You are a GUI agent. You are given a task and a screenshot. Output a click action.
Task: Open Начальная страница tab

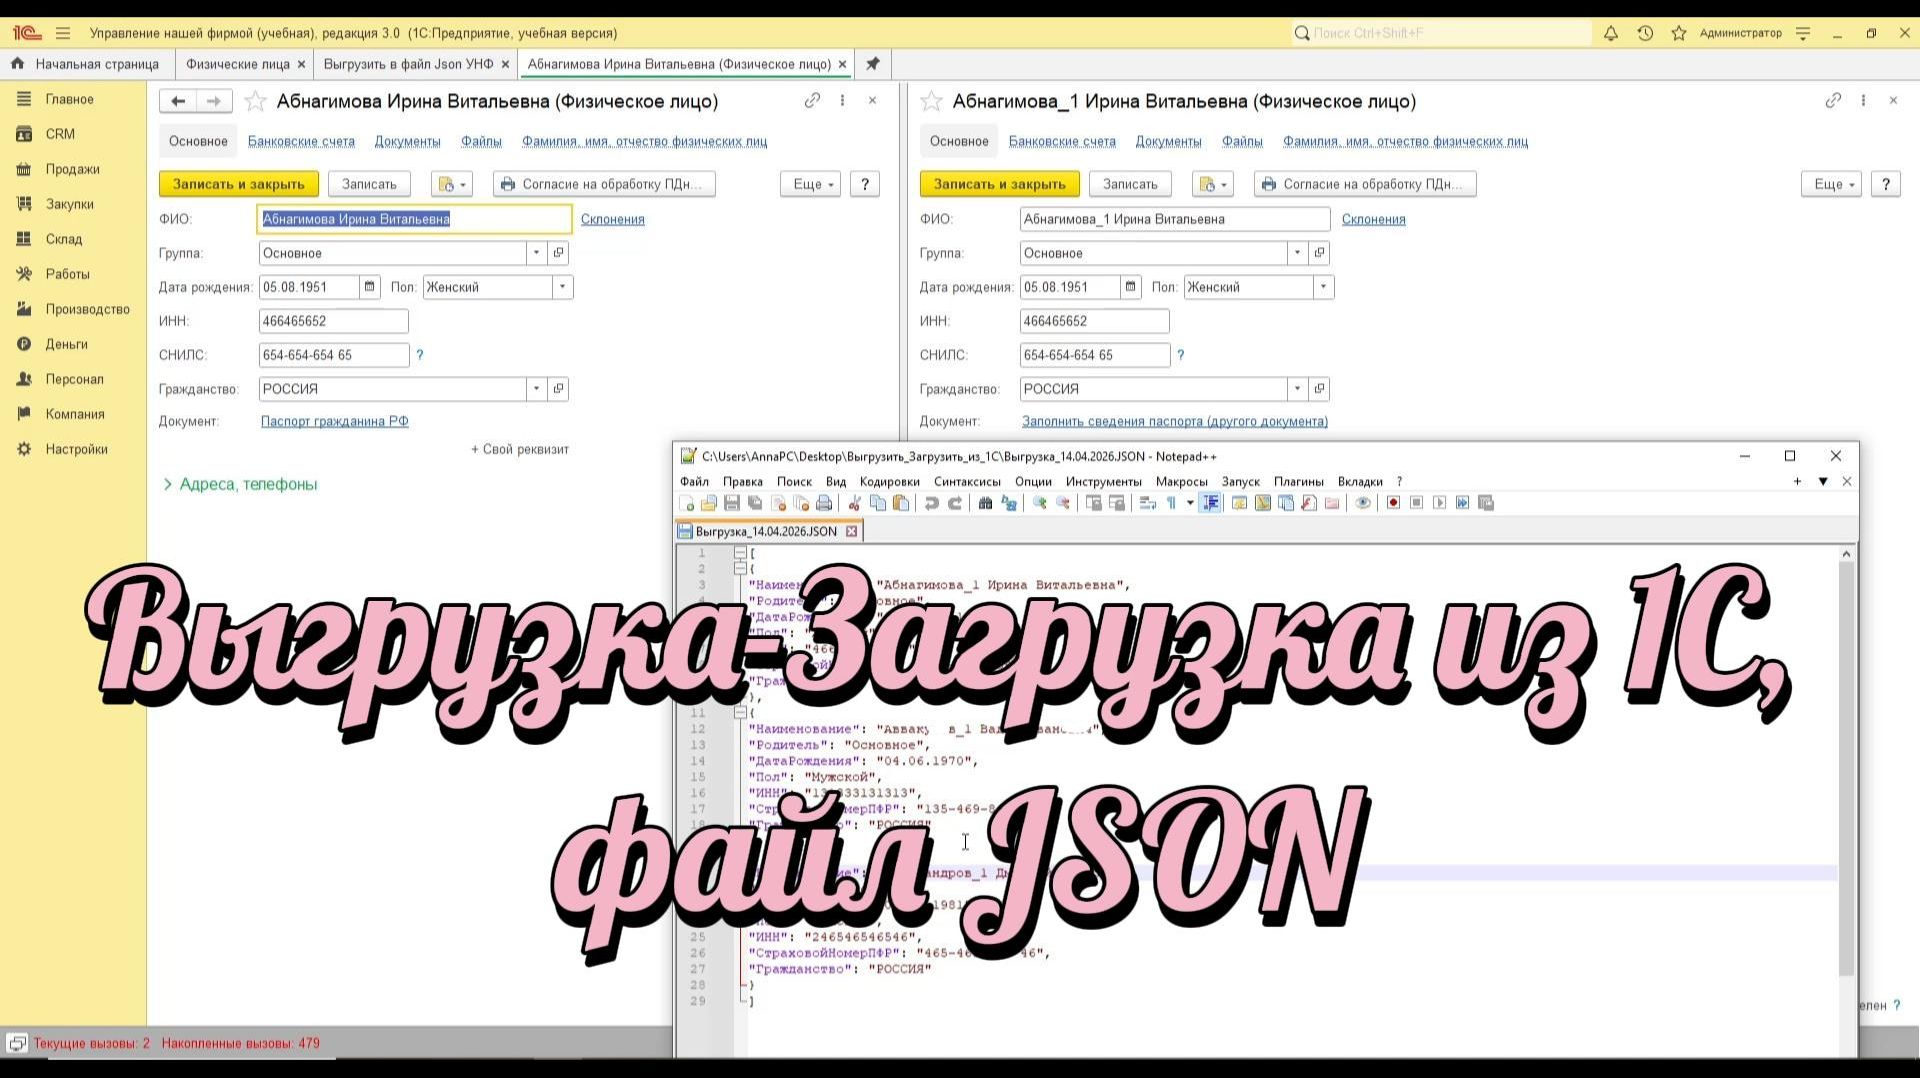coord(86,64)
